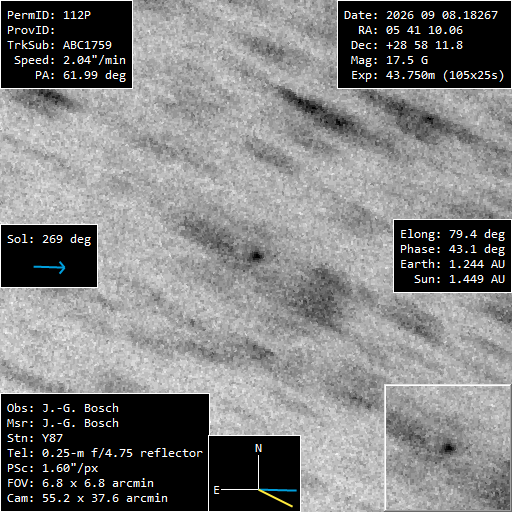Click the Stn Y87 station code
The image size is (512, 512).
[x=35, y=438]
